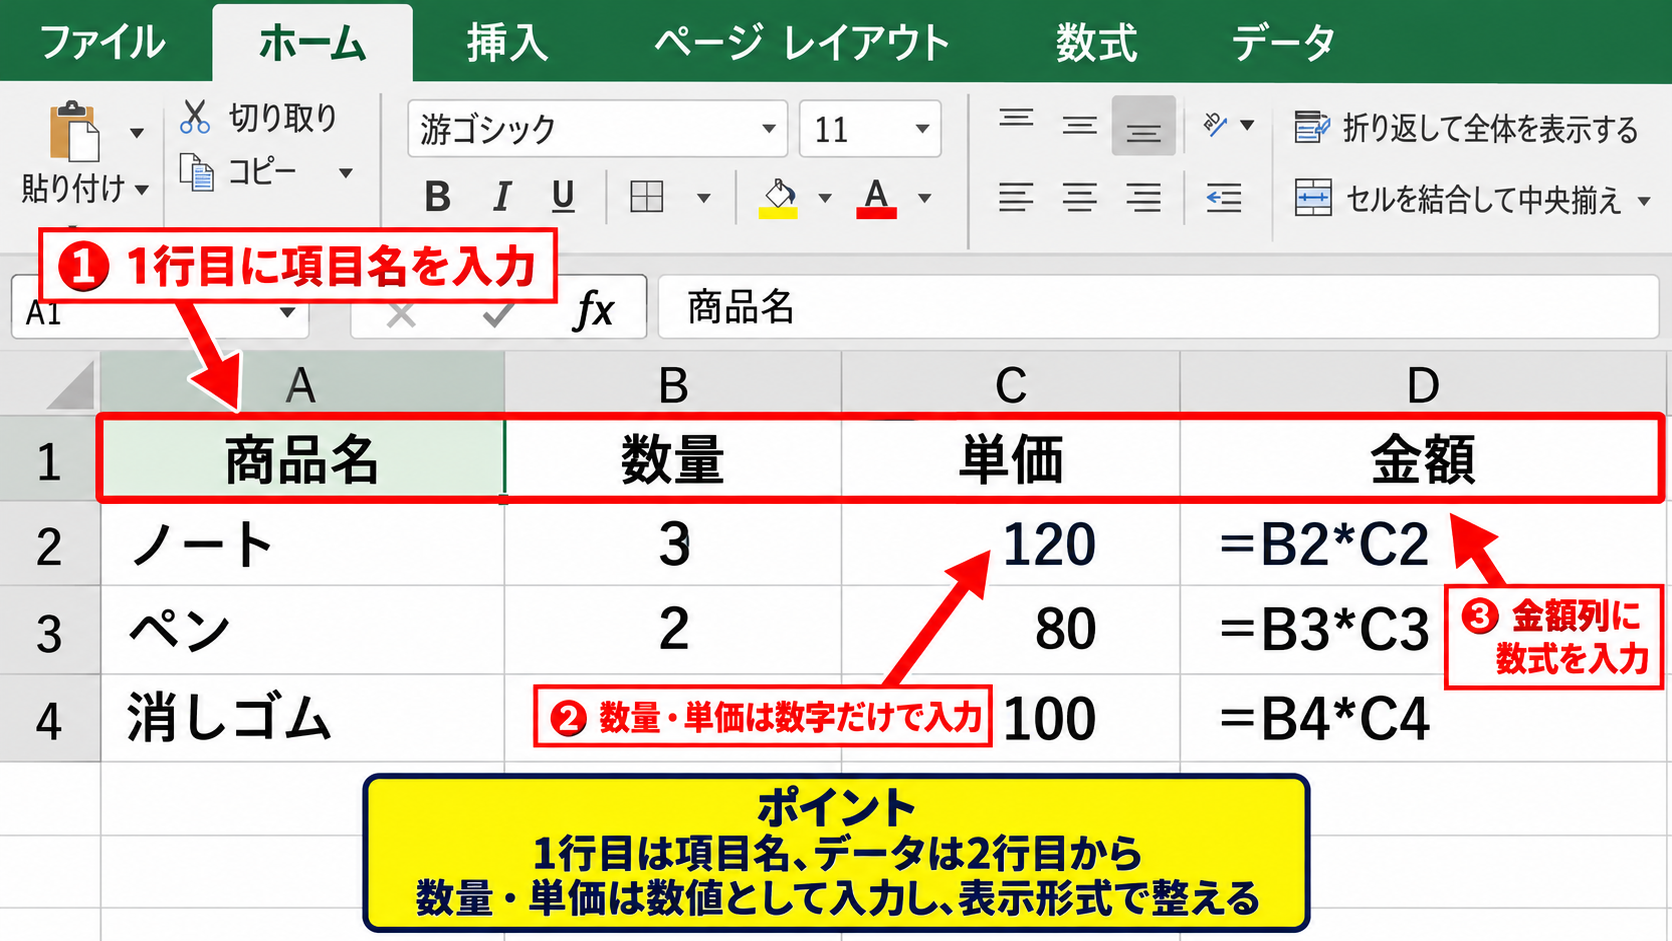Expand the borders dropdown arrow
1672x941 pixels.
(704, 198)
